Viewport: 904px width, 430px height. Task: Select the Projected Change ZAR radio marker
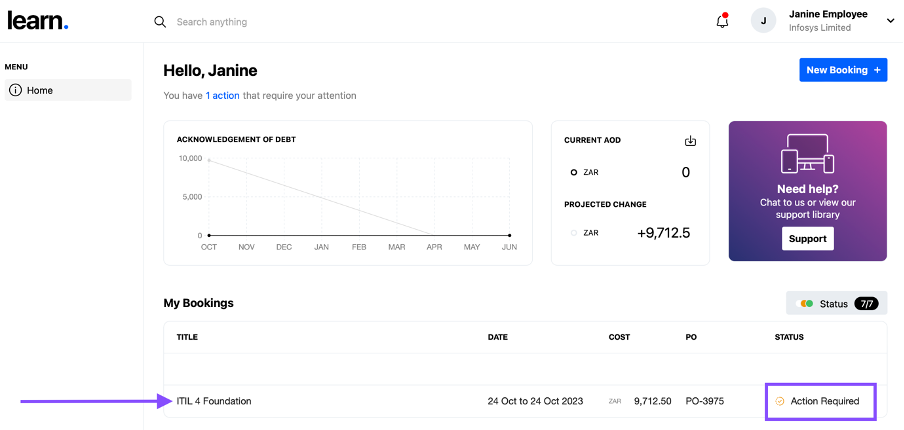pos(574,233)
